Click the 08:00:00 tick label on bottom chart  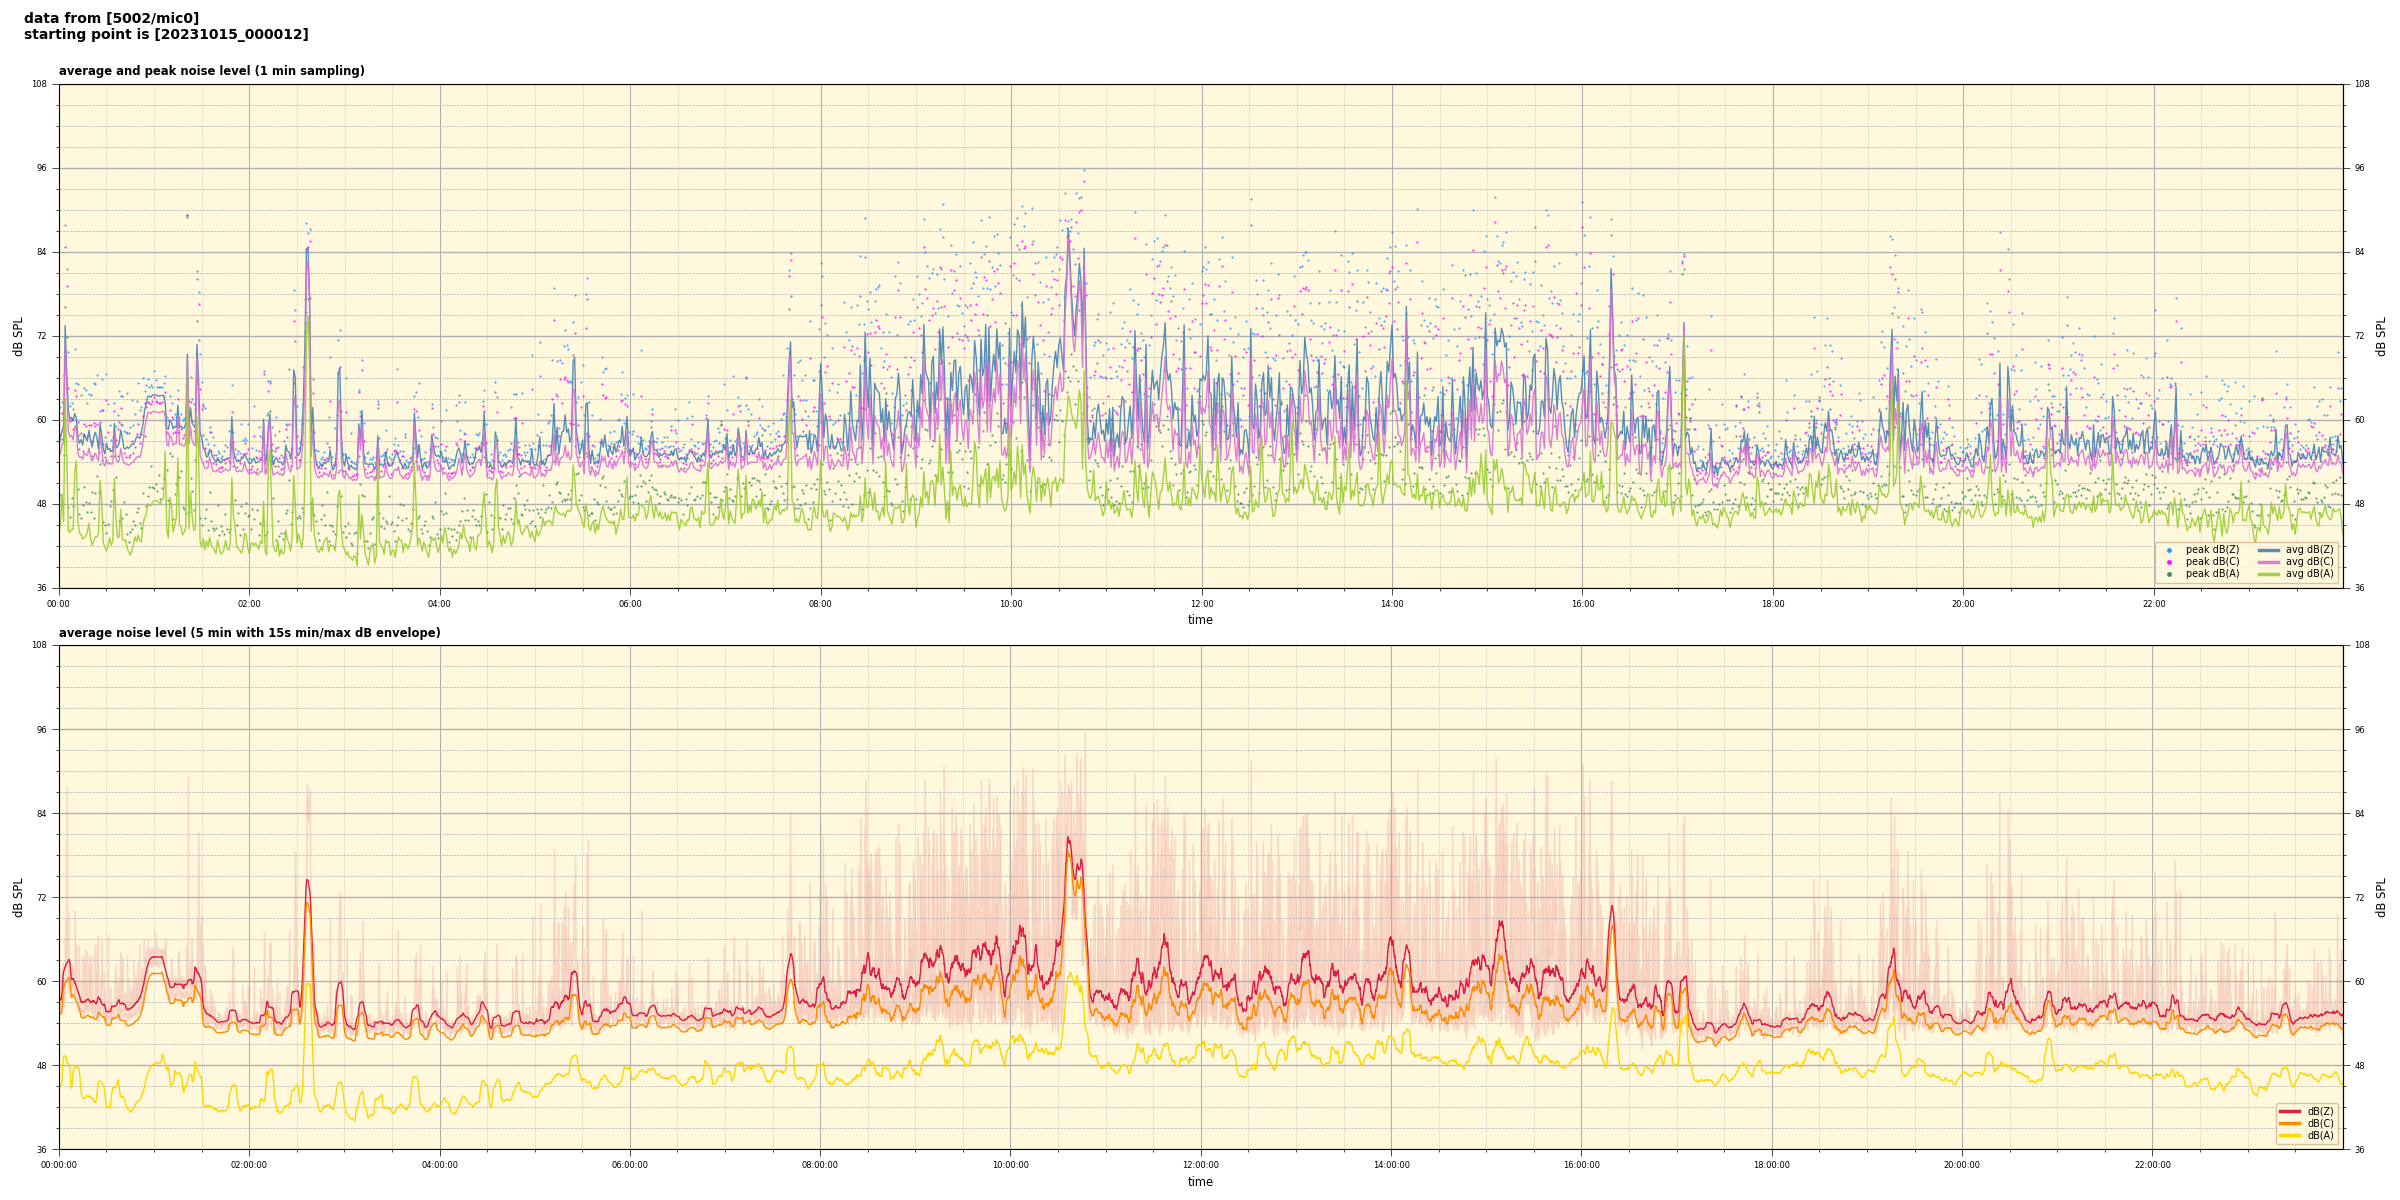point(820,1165)
